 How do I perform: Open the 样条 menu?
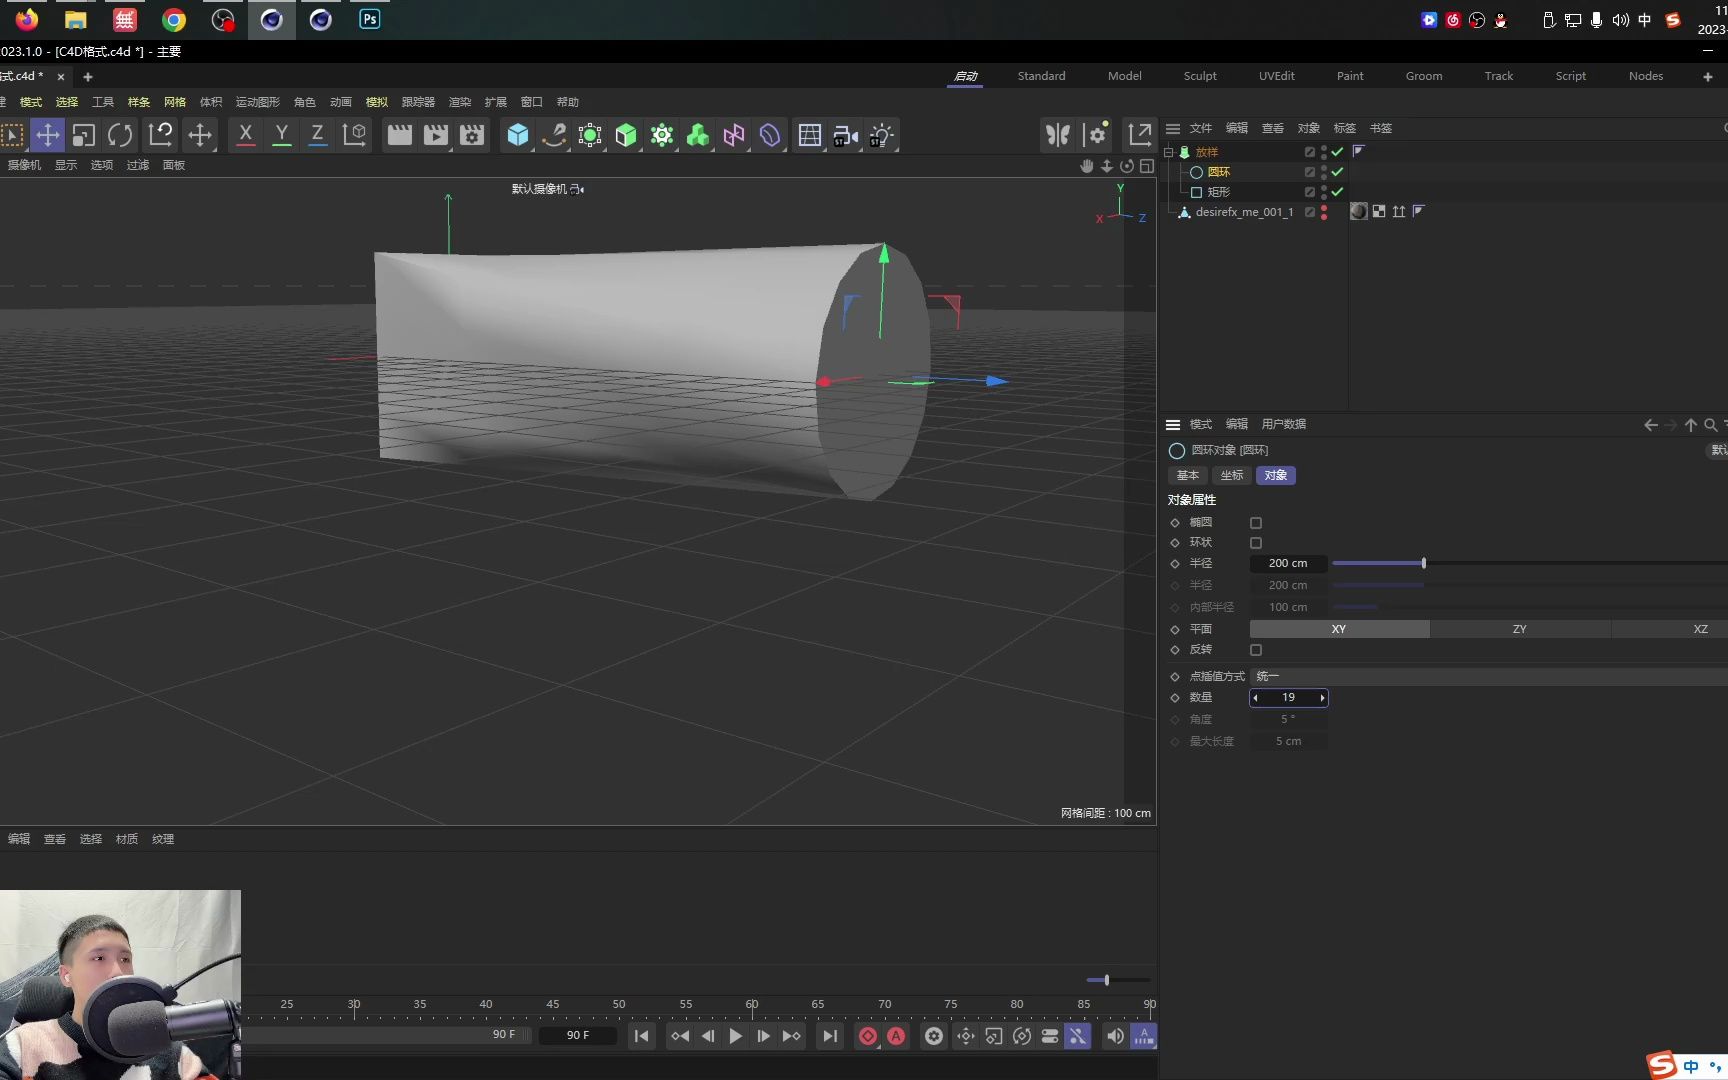coord(138,102)
